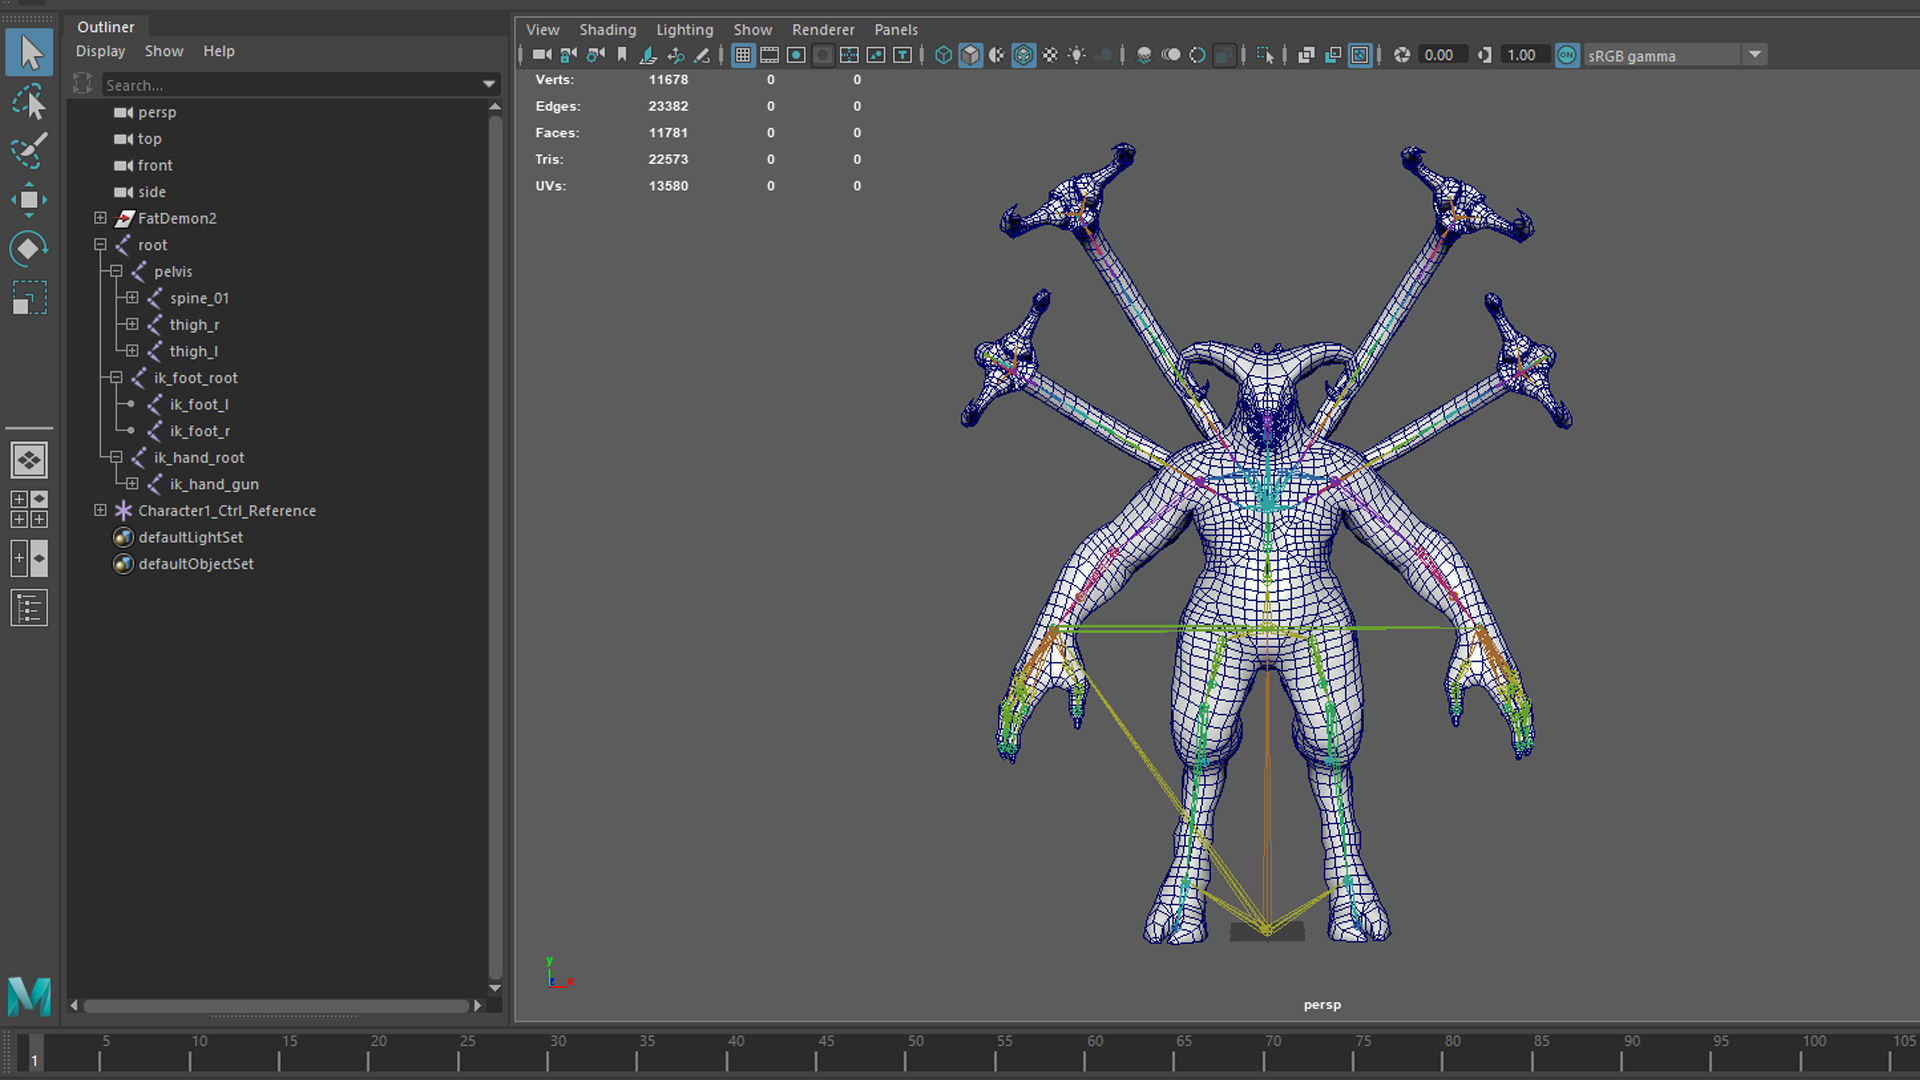Select the ik_foot_l joint

pos(199,404)
